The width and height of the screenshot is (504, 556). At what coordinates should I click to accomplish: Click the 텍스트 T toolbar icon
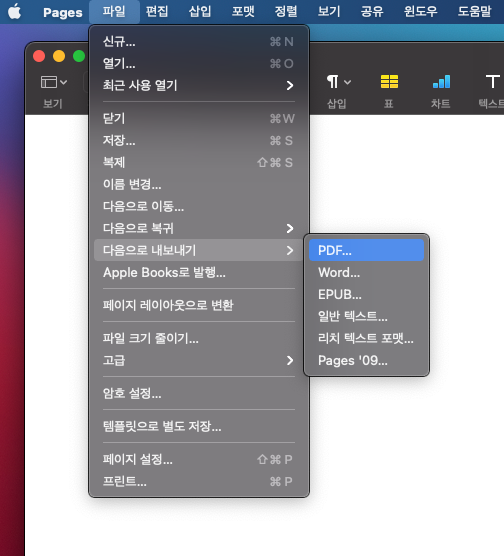point(493,82)
